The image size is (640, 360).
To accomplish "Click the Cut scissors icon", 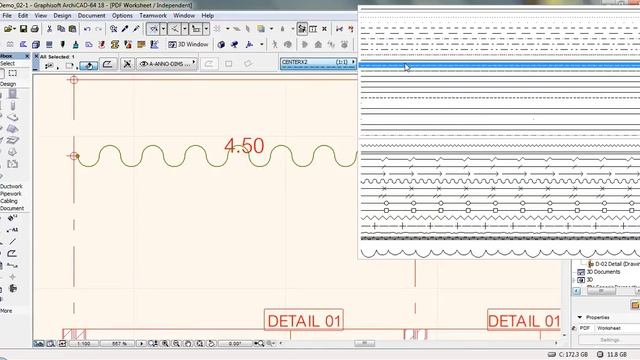I will click(x=49, y=29).
